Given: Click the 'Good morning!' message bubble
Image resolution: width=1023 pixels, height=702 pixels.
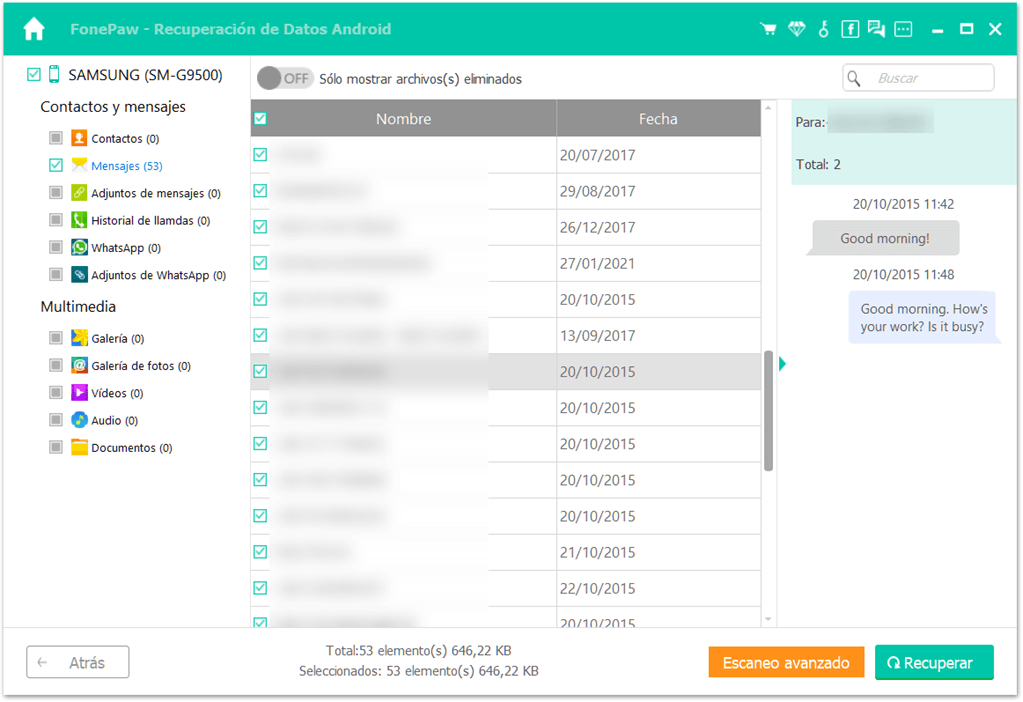Looking at the screenshot, I should point(883,238).
